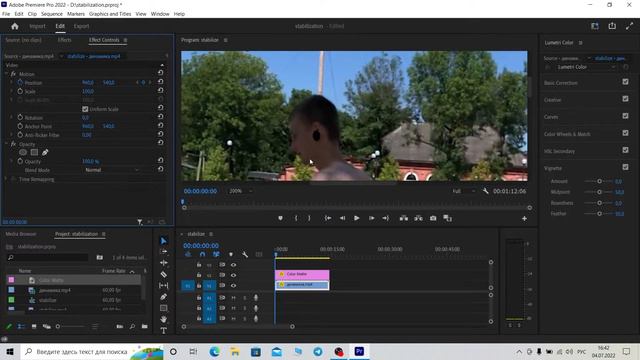Step forward one frame
The image size is (640, 360).
pyautogui.click(x=371, y=218)
